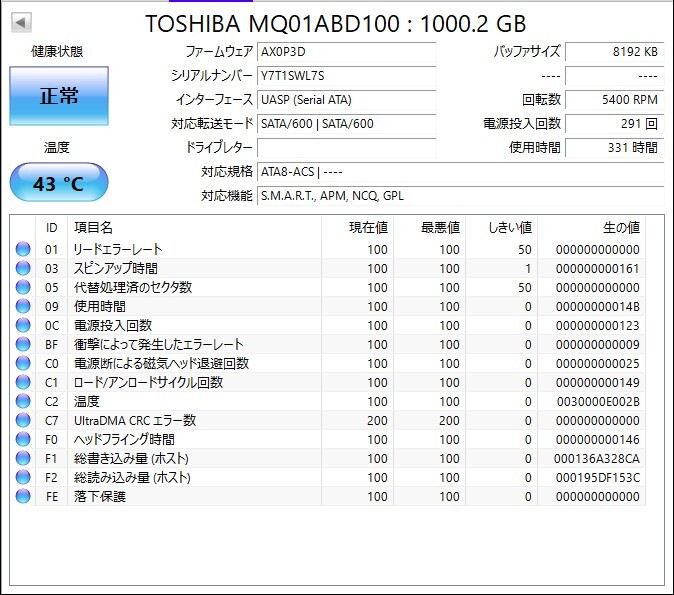This screenshot has width=674, height=595.
Task: Select the ヘッドフライング時間 row name
Action: [x=124, y=439]
